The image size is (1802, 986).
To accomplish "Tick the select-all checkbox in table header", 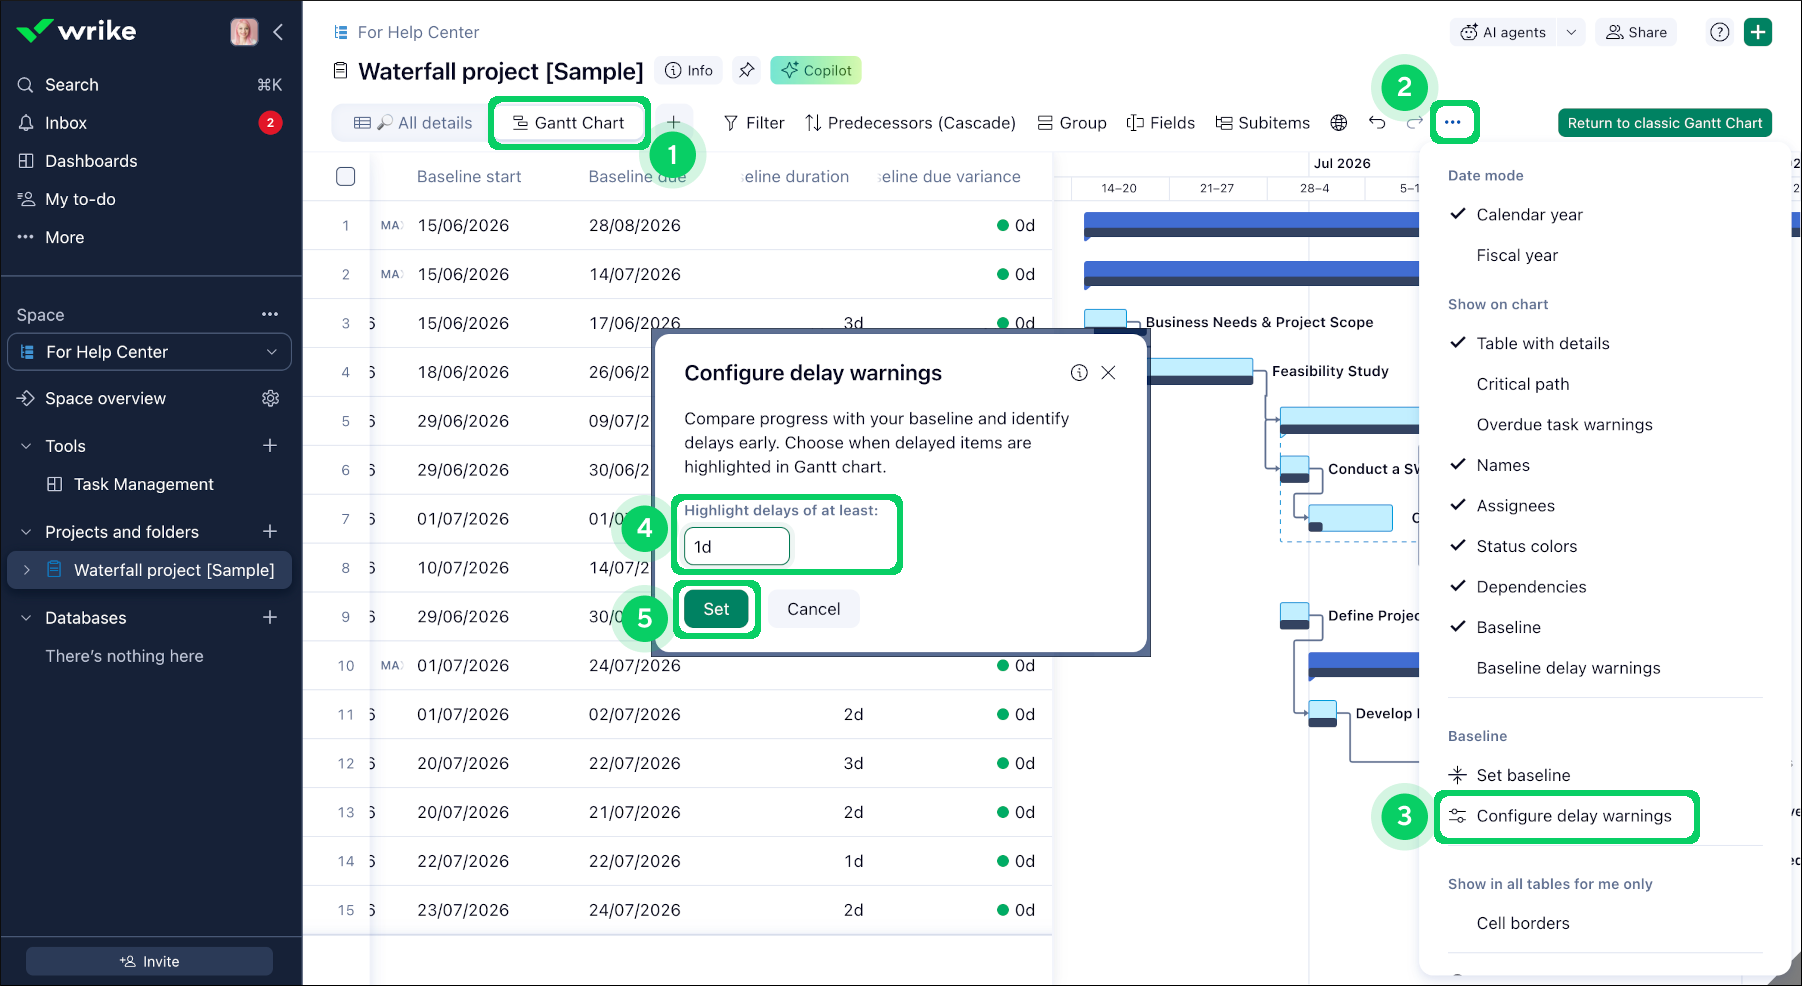I will 346,177.
